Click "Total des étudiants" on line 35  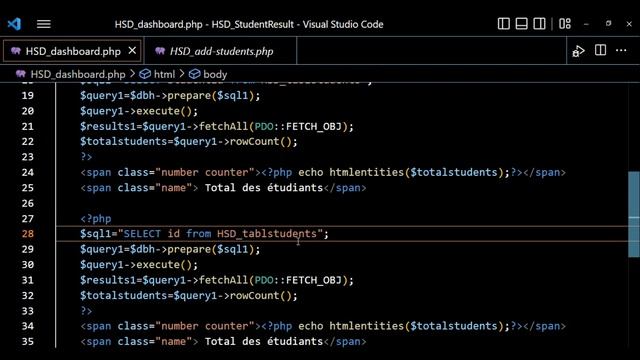(264, 342)
